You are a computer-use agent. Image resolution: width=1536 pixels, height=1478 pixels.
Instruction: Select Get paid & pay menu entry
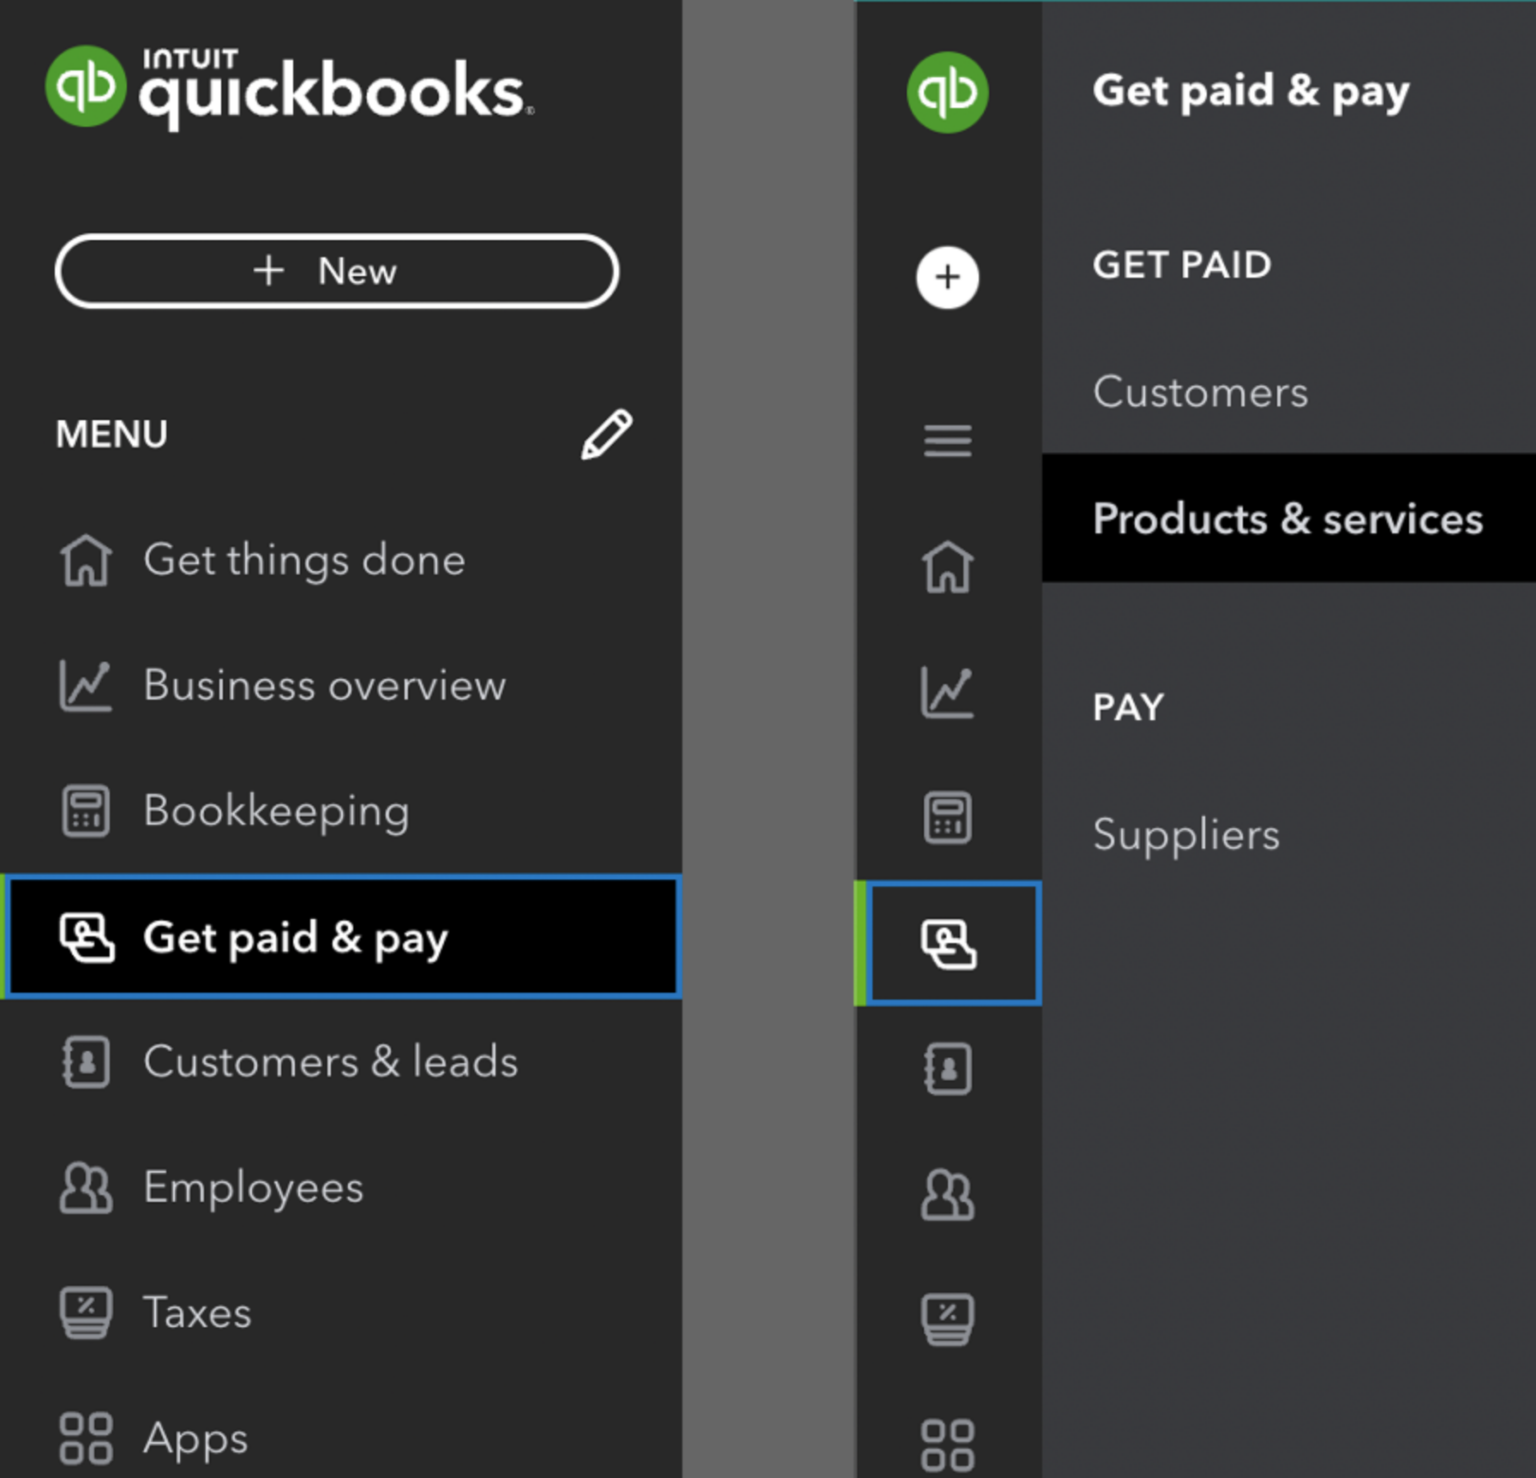[x=295, y=937]
